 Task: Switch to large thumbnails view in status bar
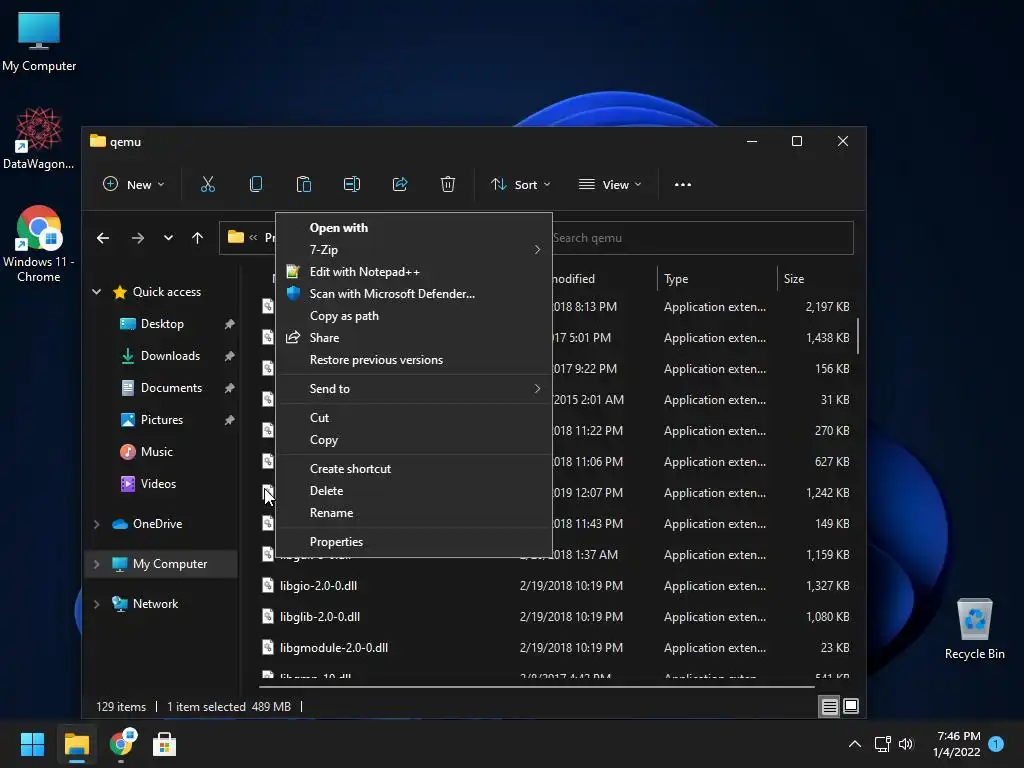pyautogui.click(x=851, y=706)
